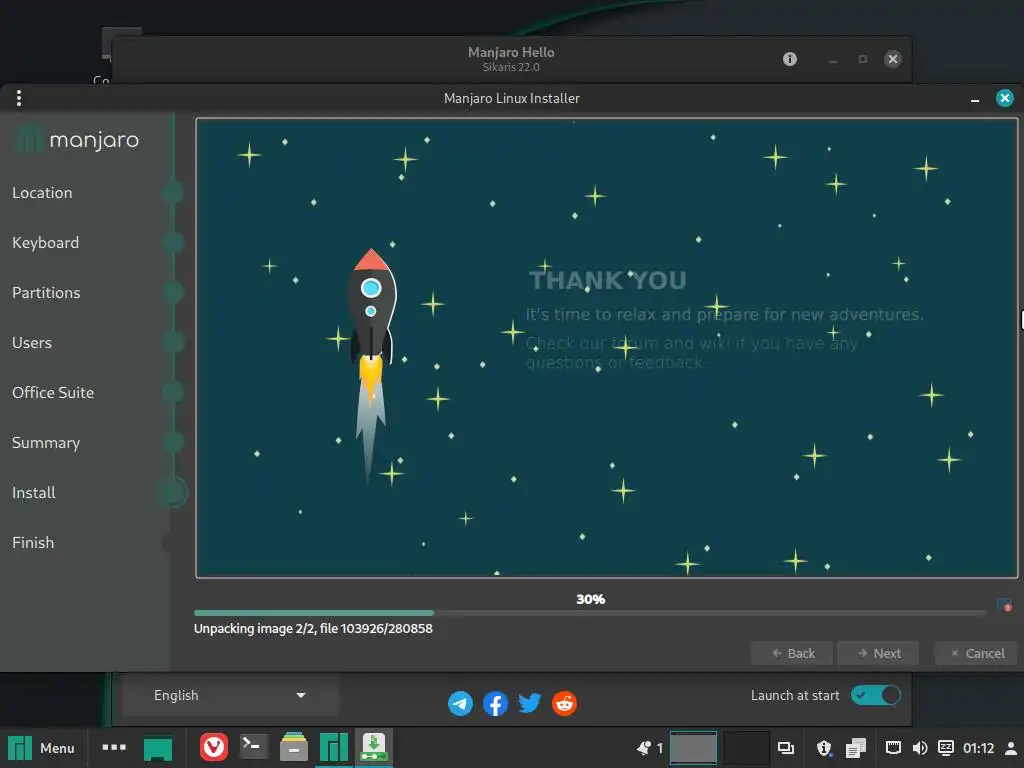This screenshot has width=1024, height=768.
Task: Click the window list icon in the panel
Action: point(786,748)
